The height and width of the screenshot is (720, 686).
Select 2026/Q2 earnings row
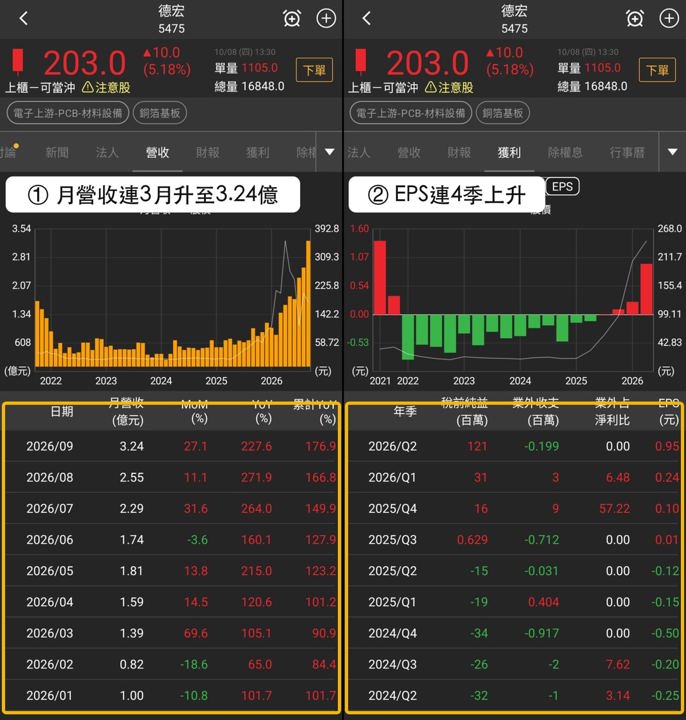[514, 446]
